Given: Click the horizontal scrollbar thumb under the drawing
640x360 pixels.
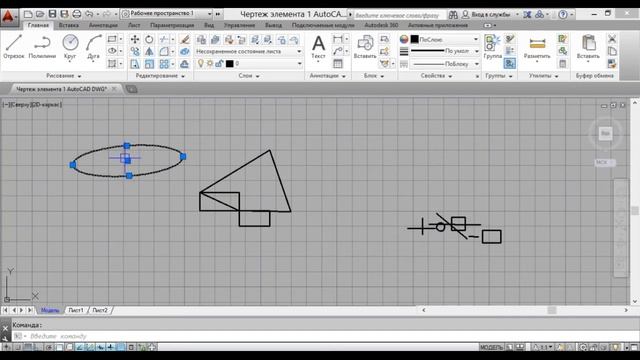Looking at the screenshot, I should (552, 310).
